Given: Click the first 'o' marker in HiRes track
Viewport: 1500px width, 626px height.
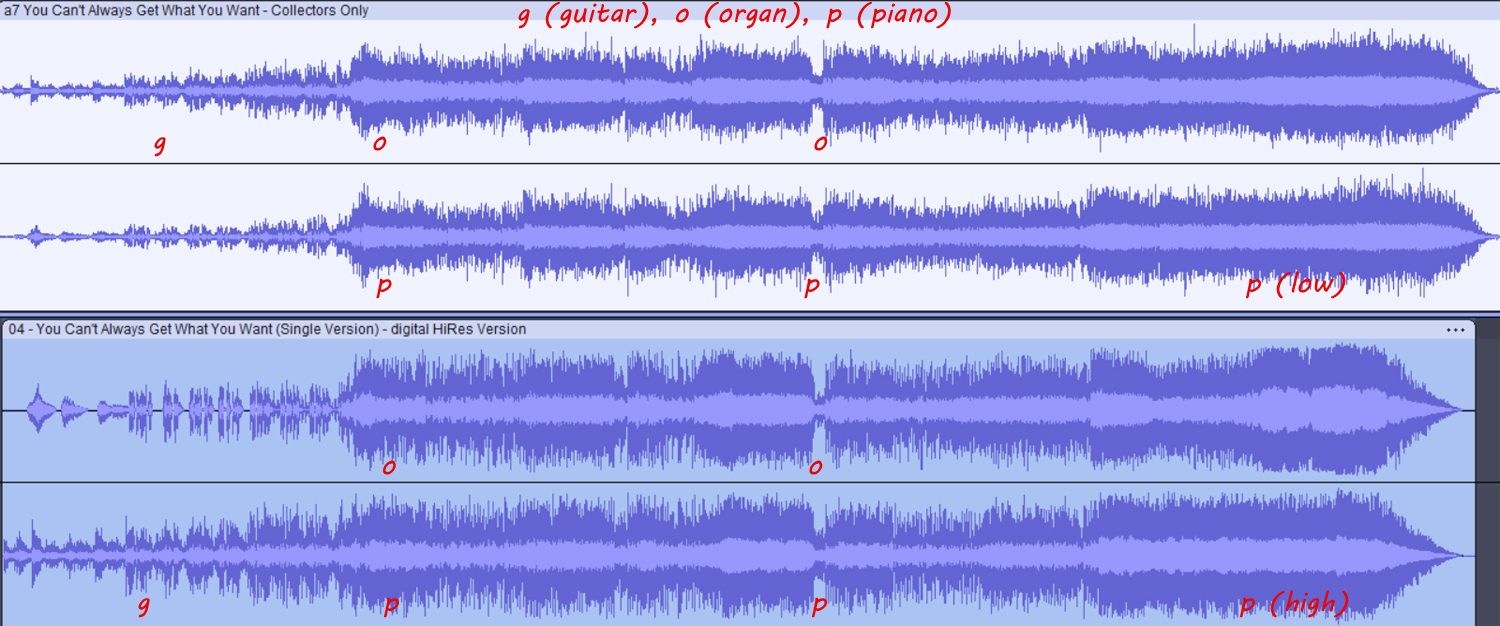Looking at the screenshot, I should (x=388, y=466).
